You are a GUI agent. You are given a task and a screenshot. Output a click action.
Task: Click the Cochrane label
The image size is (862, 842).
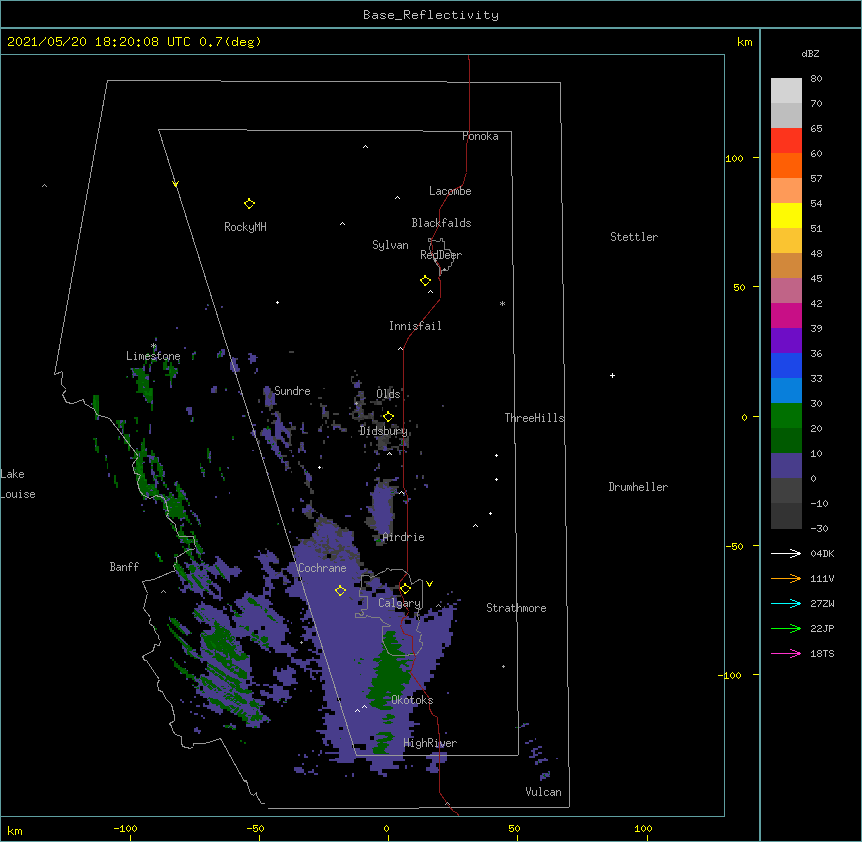click(322, 568)
